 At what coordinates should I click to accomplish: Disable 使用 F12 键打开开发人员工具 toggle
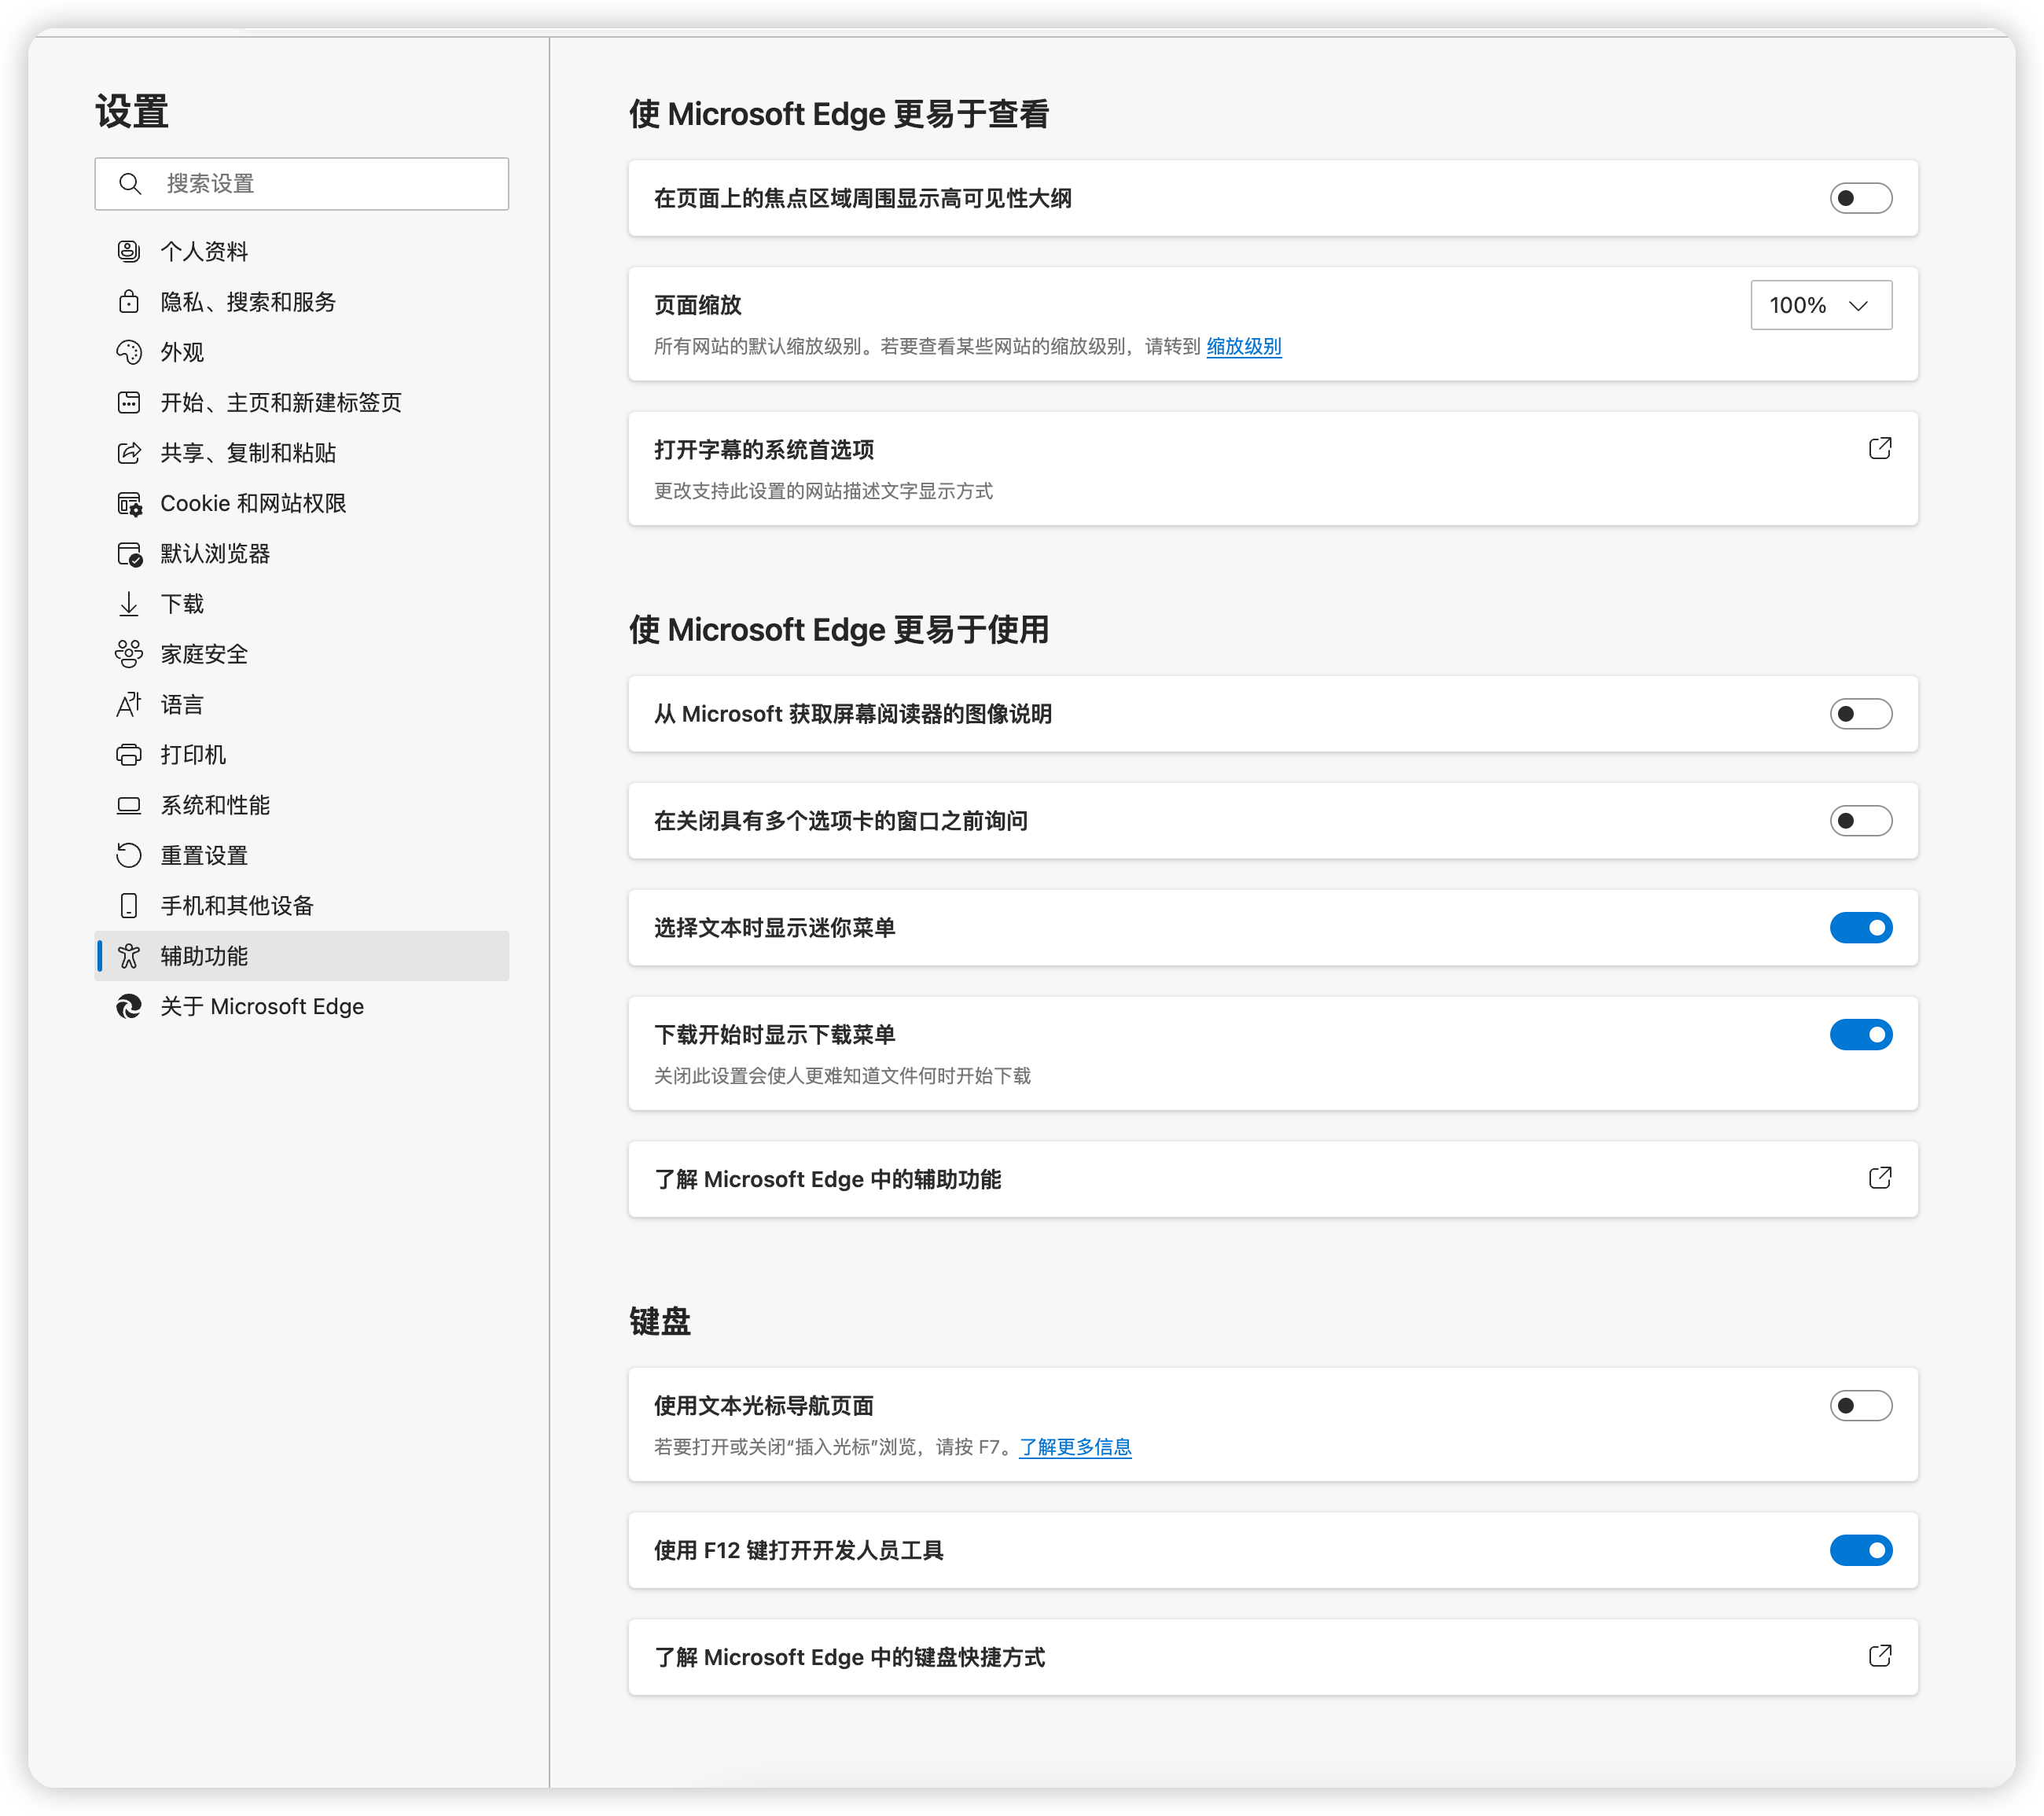click(x=1861, y=1550)
